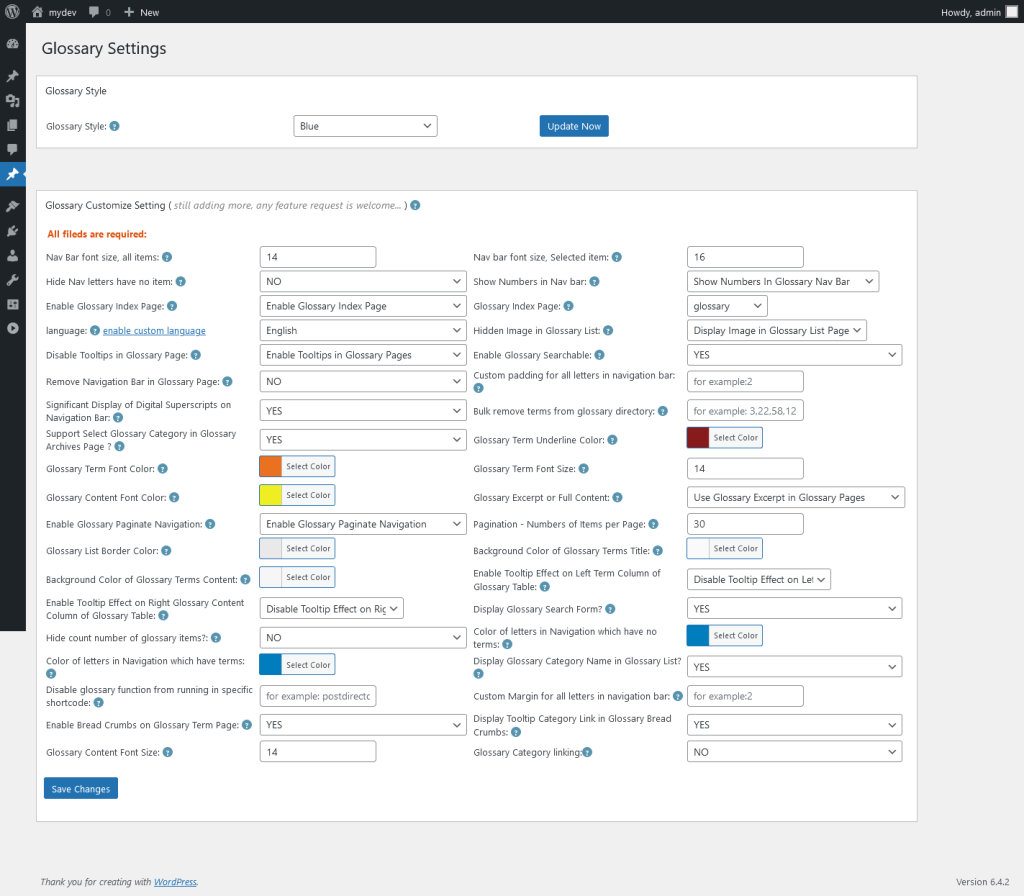Viewport: 1024px width, 896px height.
Task: Open the WordPress link in footer
Action: point(175,882)
